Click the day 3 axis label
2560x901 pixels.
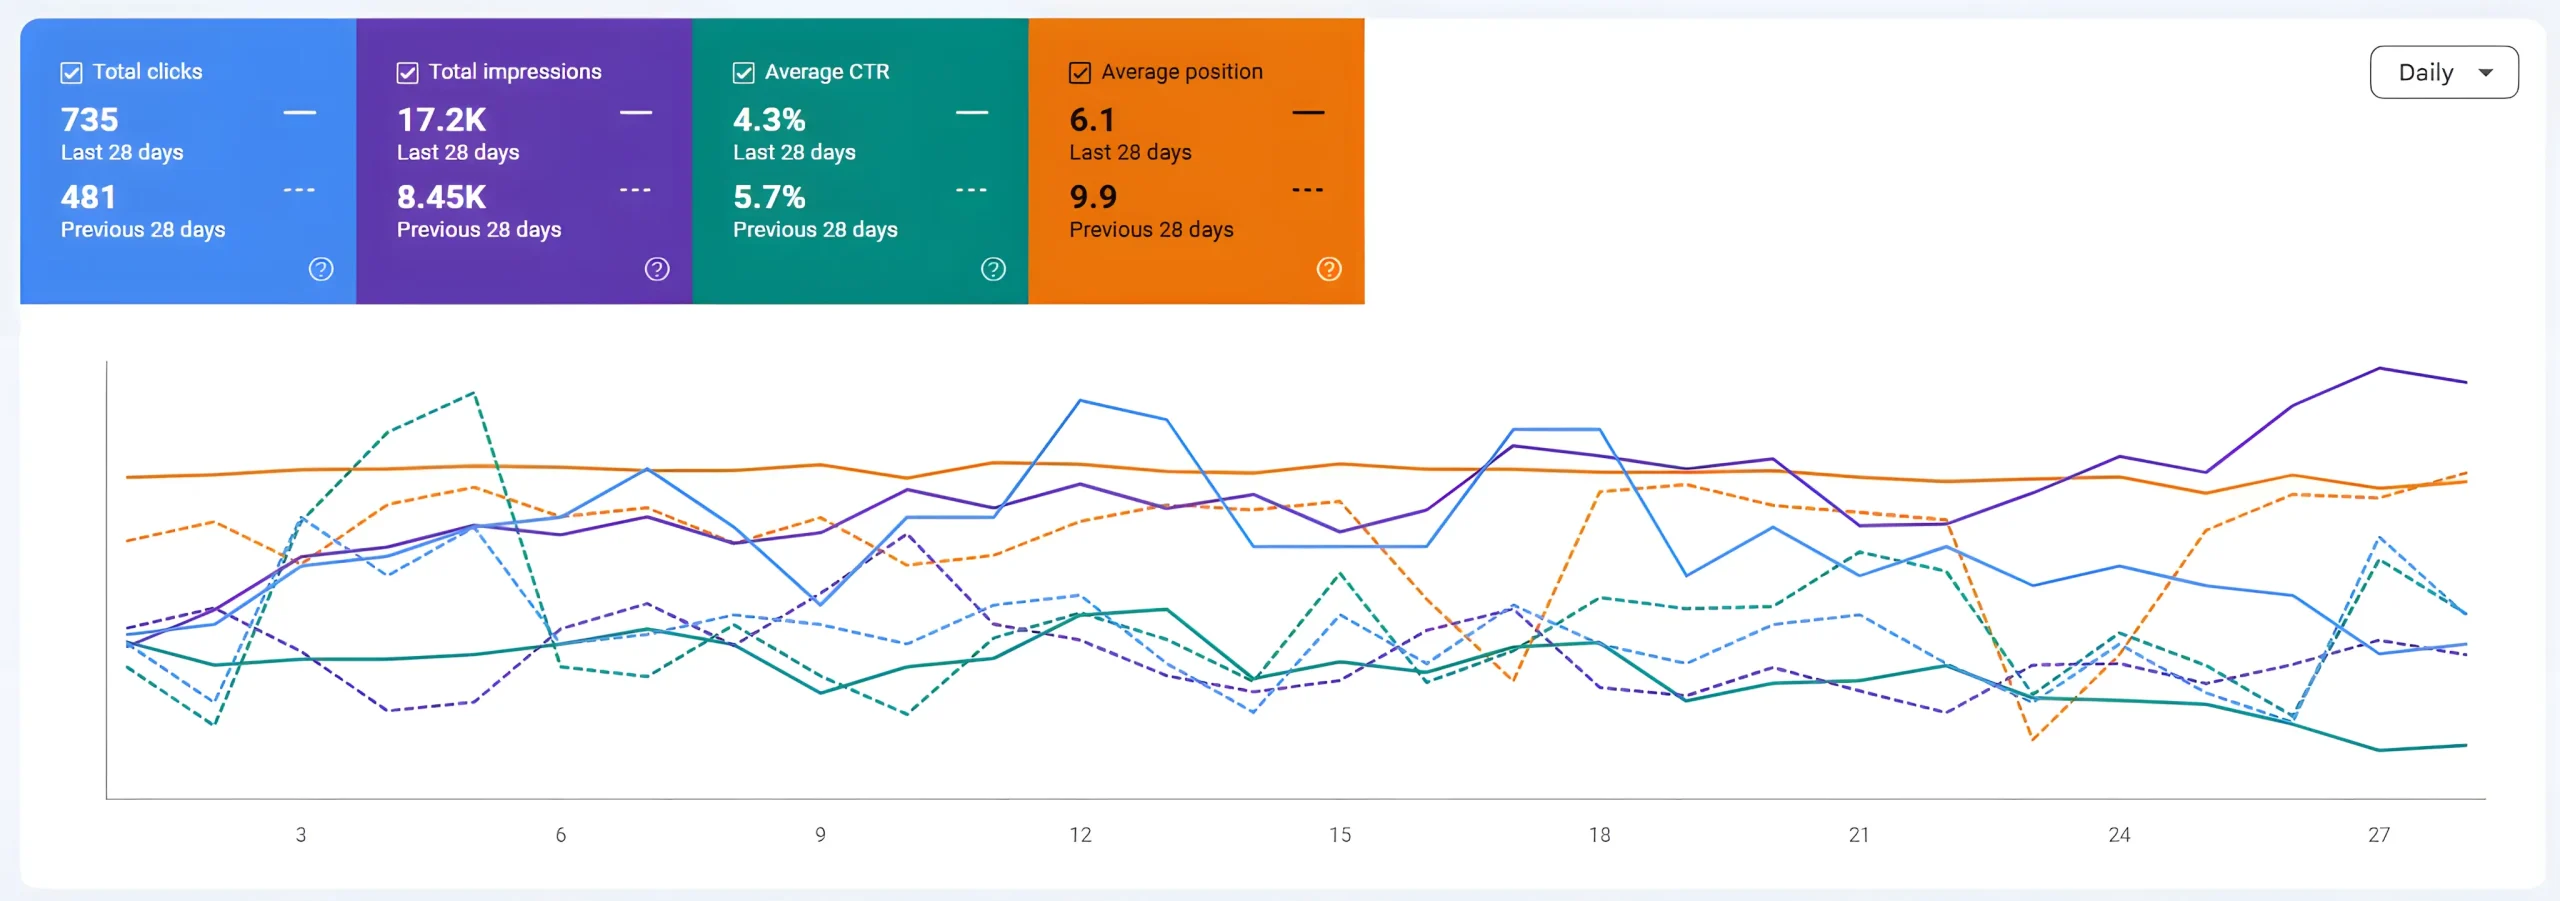[x=301, y=835]
